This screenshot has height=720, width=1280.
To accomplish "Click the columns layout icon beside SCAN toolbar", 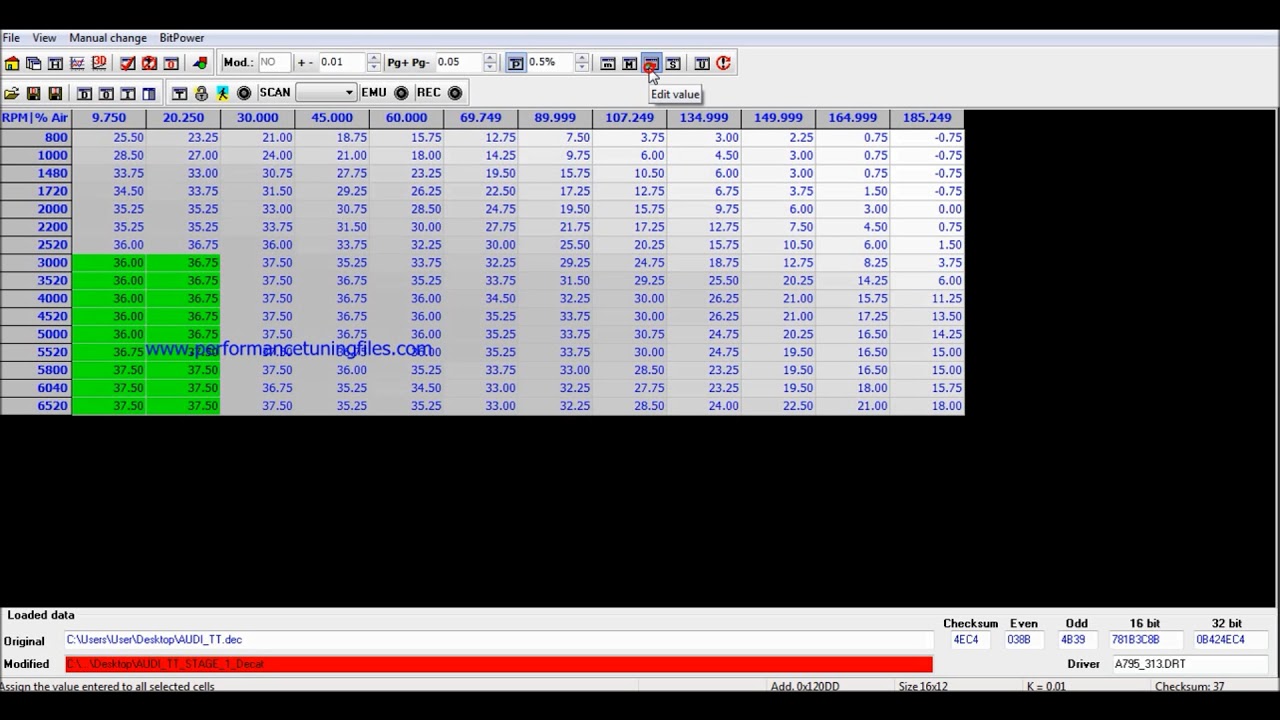I will 149,93.
